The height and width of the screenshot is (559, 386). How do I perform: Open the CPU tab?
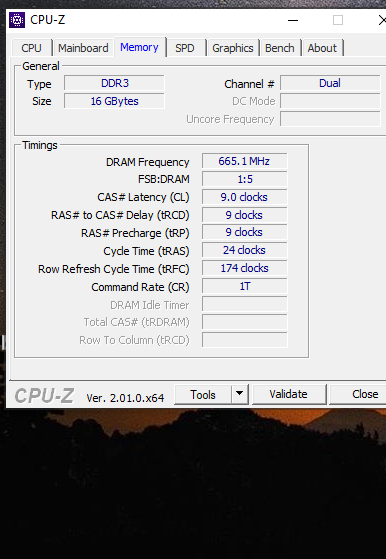31,48
